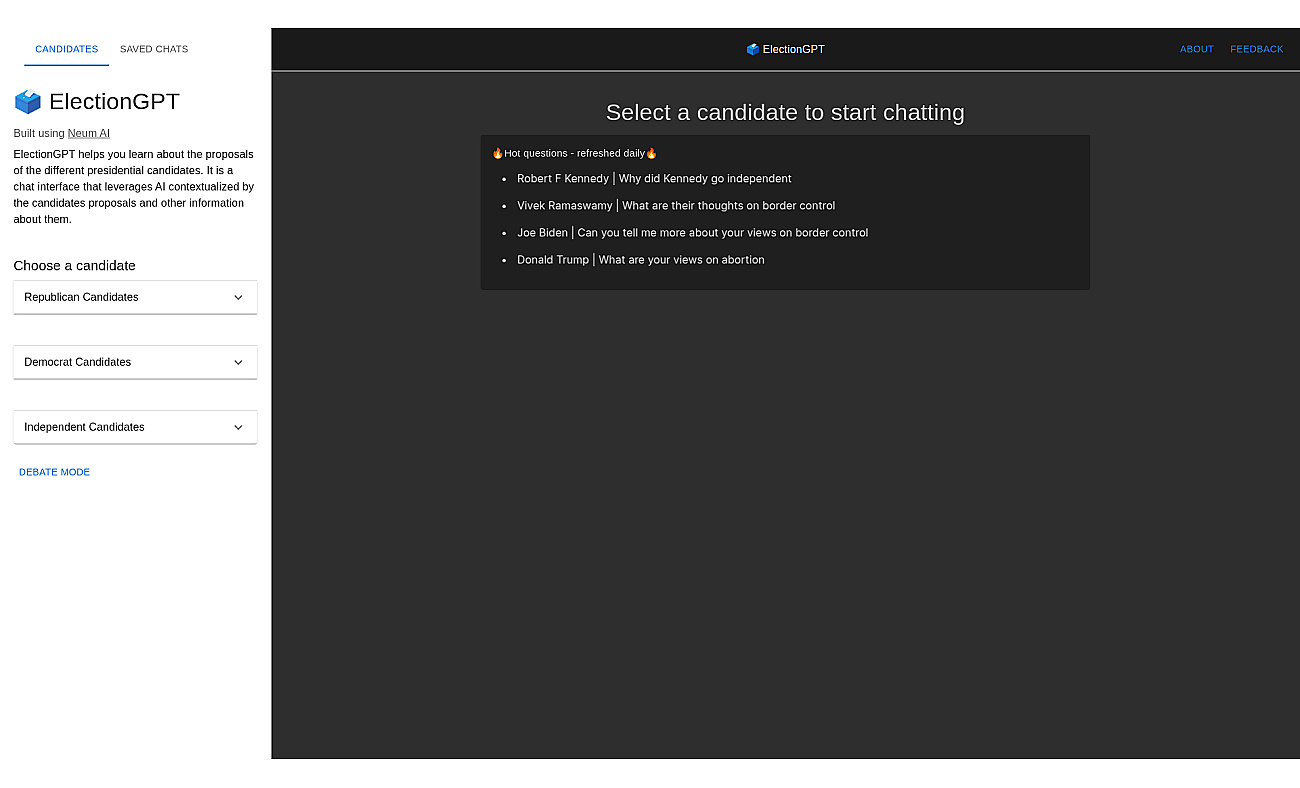Select the Joe Biden border control question

tap(692, 233)
